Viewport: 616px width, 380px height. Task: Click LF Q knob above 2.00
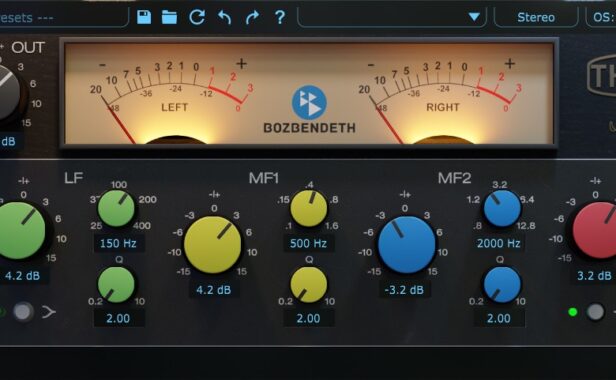click(x=116, y=285)
